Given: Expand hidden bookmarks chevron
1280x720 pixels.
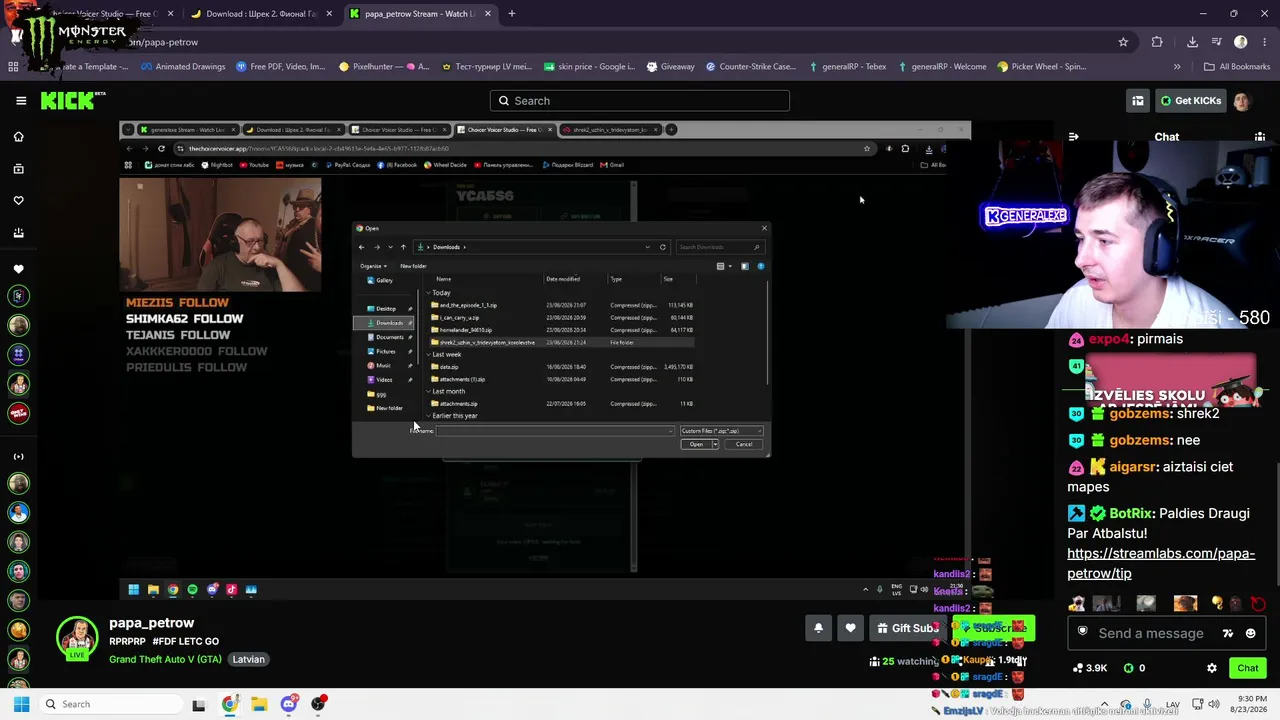Looking at the screenshot, I should [1177, 67].
